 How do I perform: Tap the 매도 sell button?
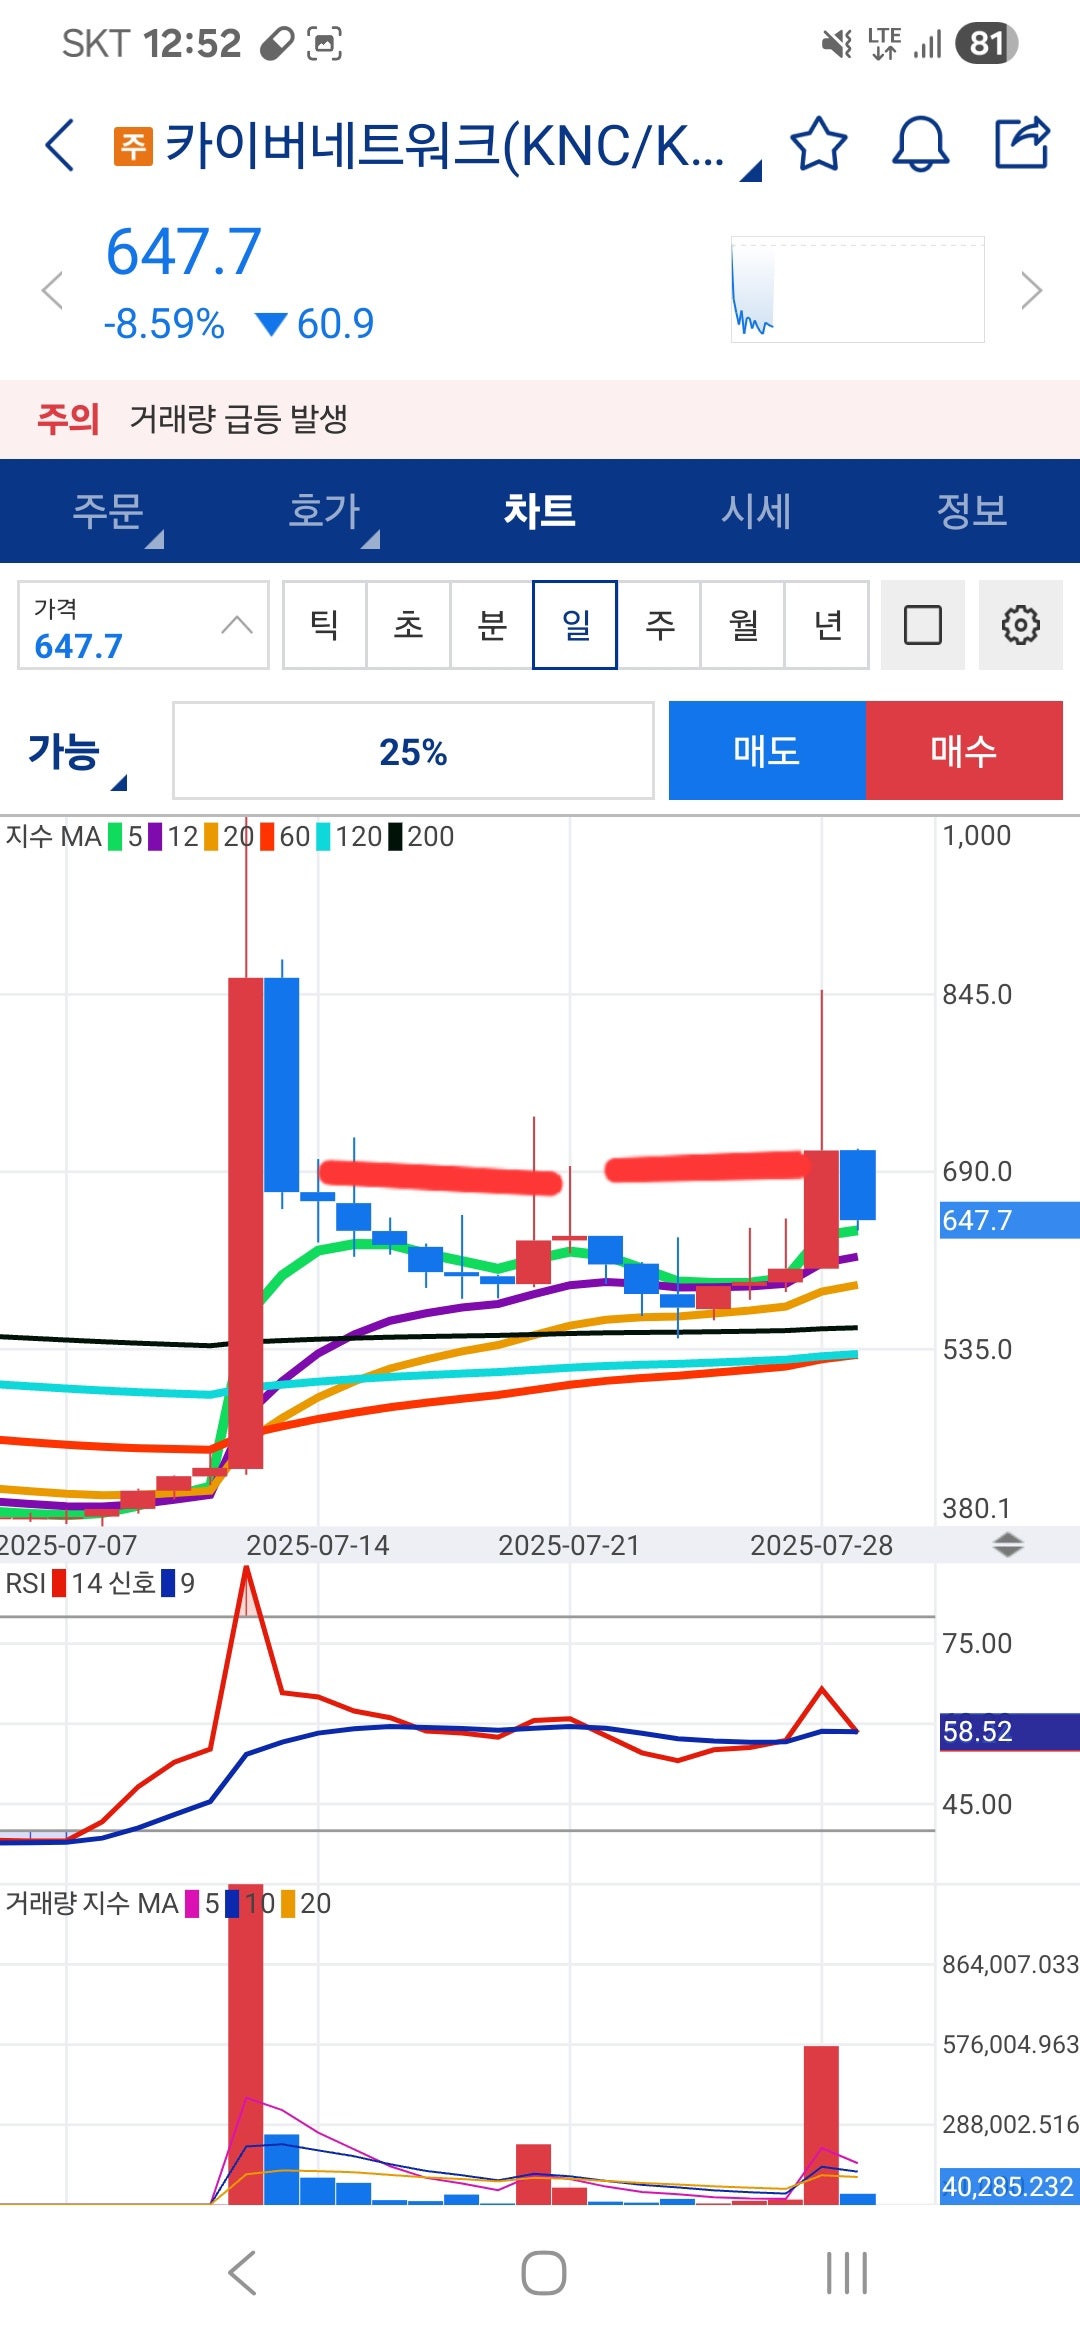767,750
